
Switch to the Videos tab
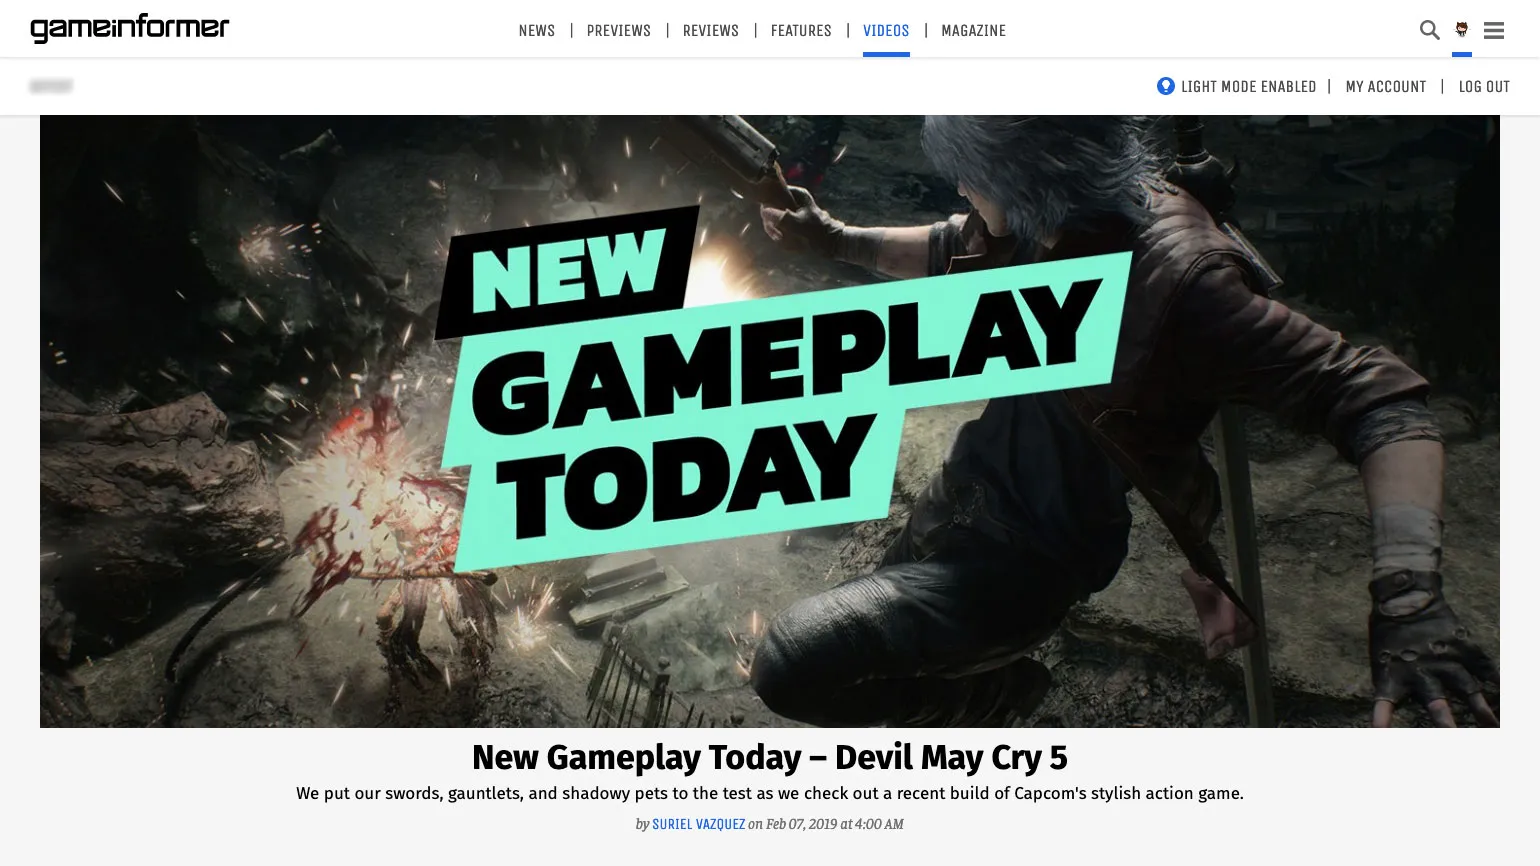tap(886, 31)
